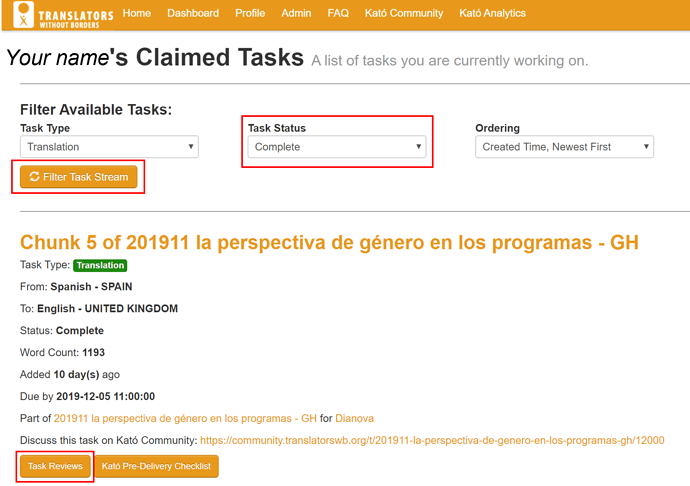Click the green Translation task type badge
This screenshot has height=486, width=690.
pos(100,265)
